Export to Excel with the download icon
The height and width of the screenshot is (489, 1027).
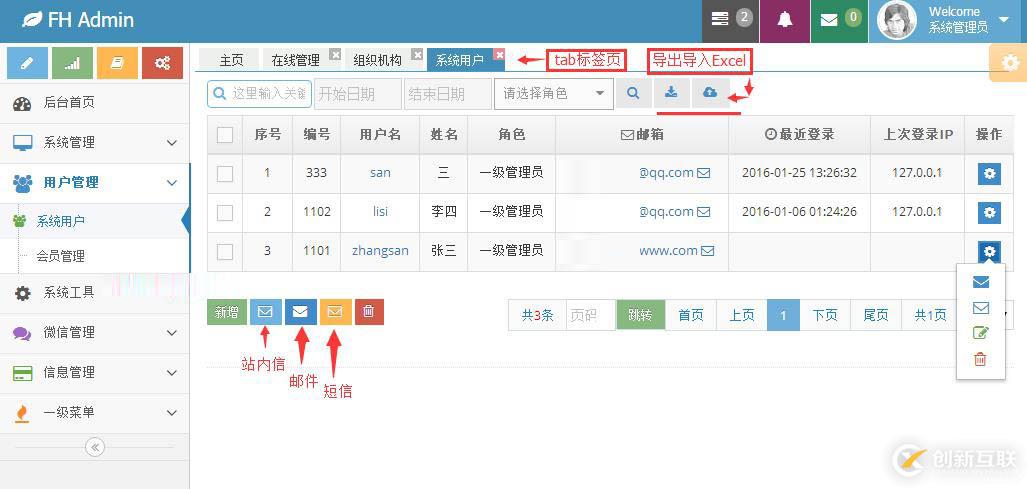(x=671, y=94)
